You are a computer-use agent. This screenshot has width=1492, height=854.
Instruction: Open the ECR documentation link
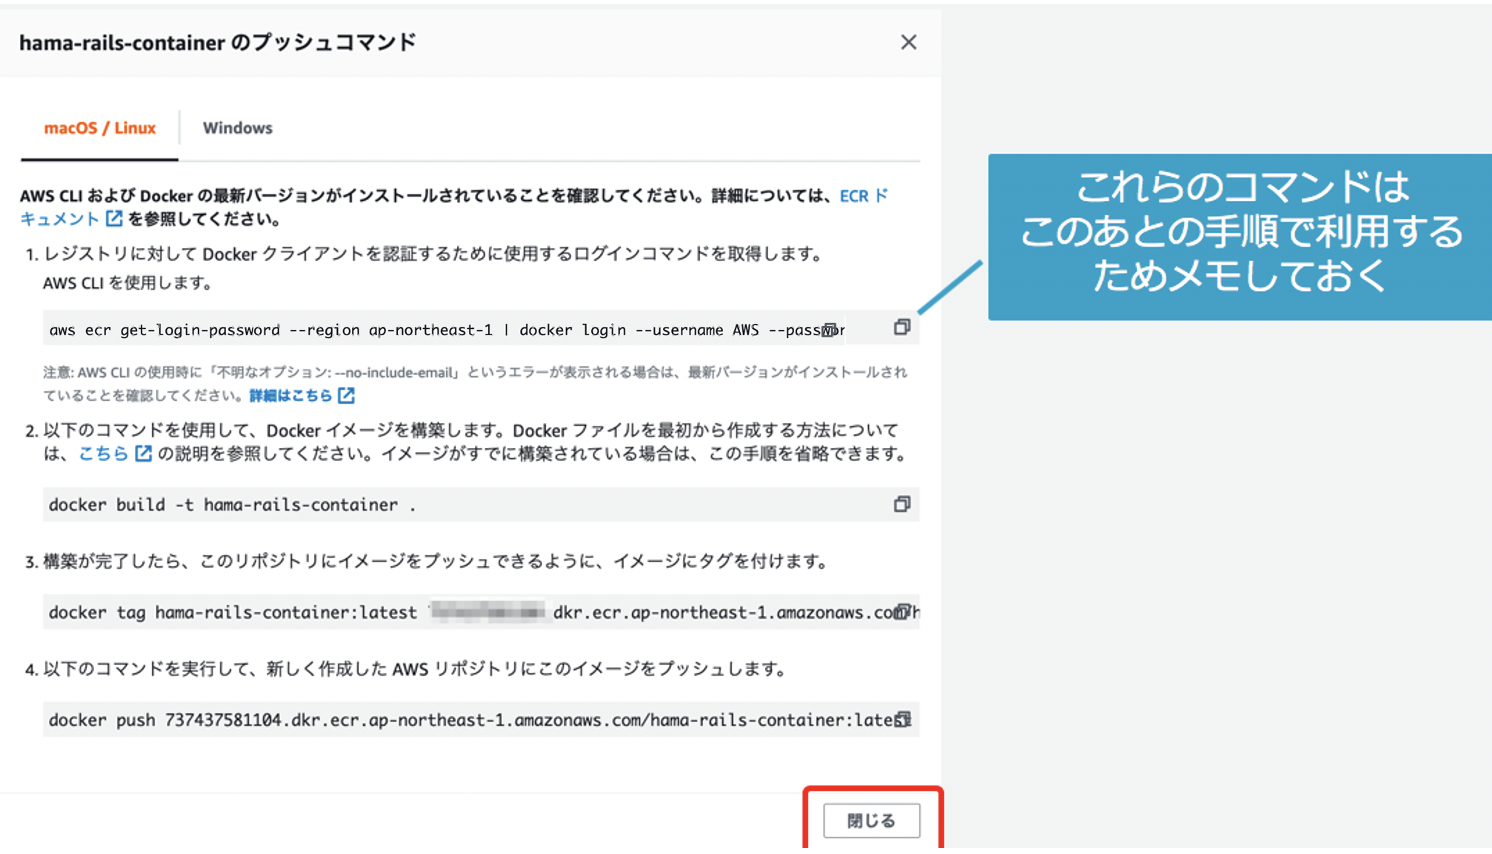[x=864, y=196]
